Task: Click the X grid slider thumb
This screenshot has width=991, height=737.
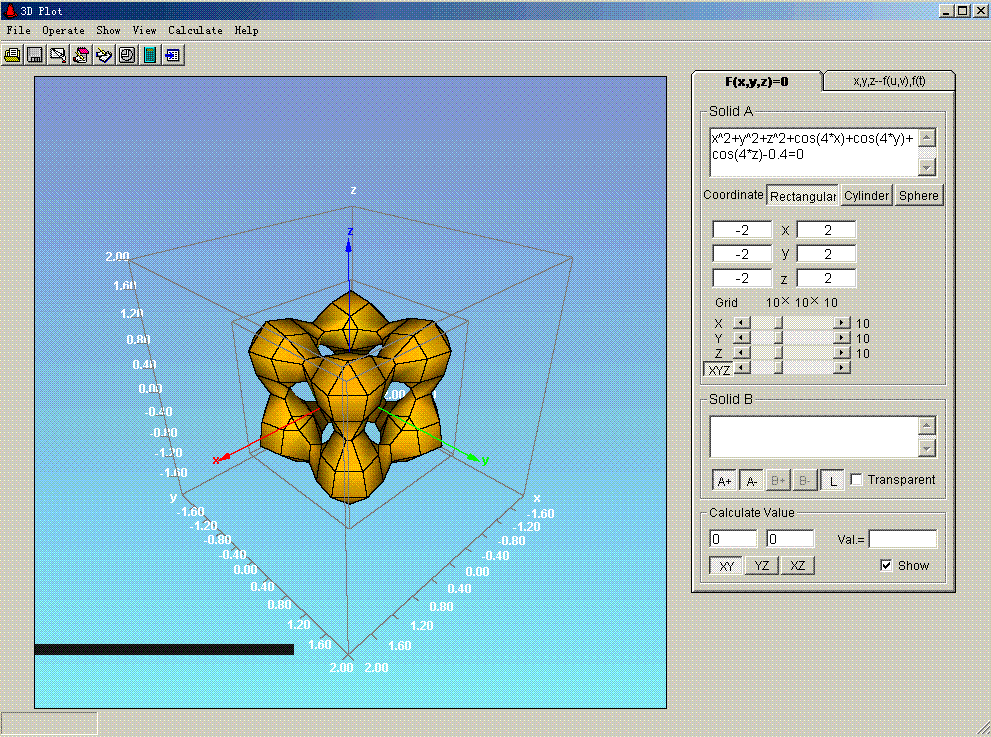Action: coord(778,323)
